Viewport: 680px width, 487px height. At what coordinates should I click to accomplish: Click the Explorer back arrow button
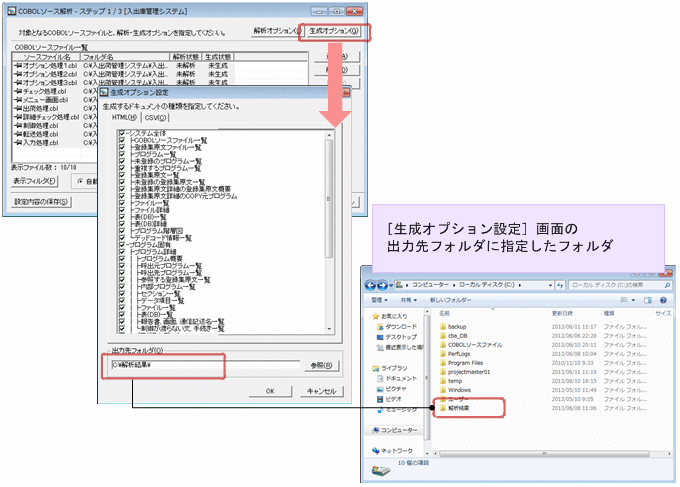[x=370, y=285]
